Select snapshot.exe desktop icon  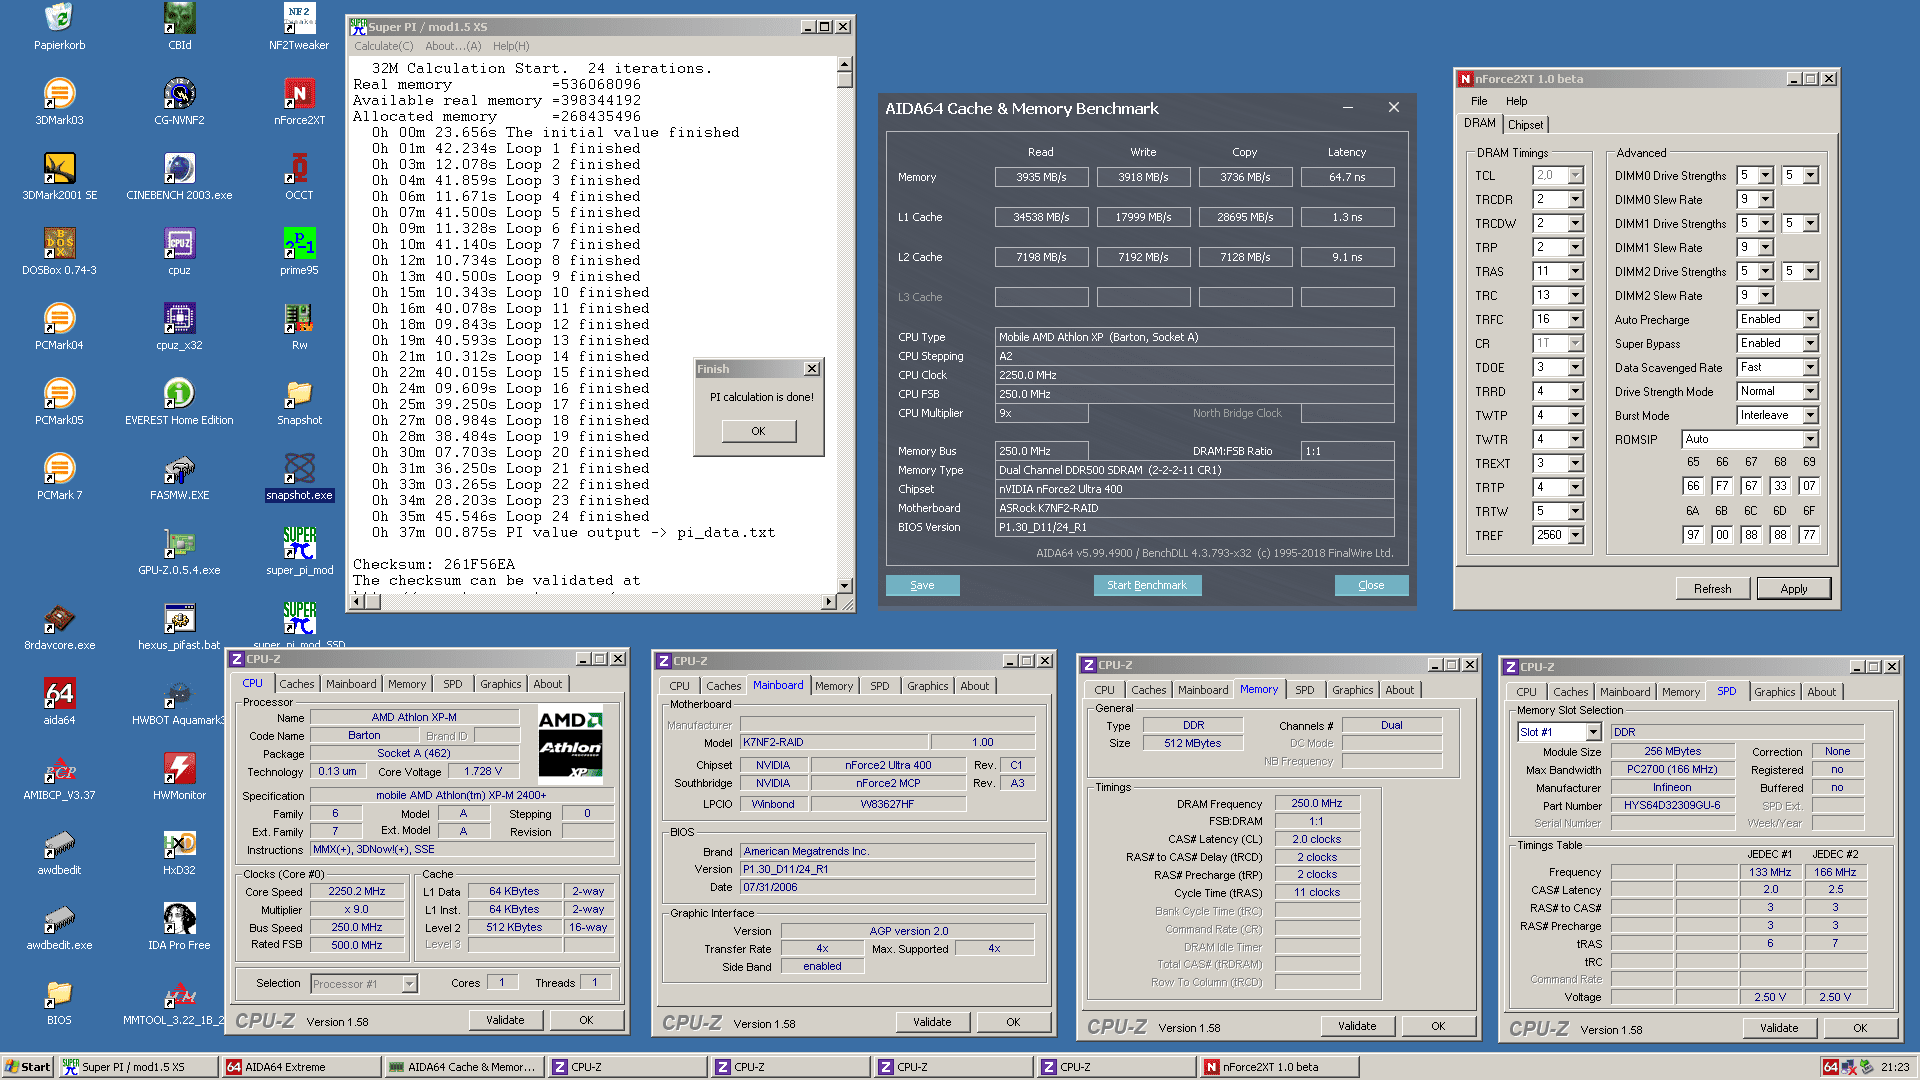point(299,477)
